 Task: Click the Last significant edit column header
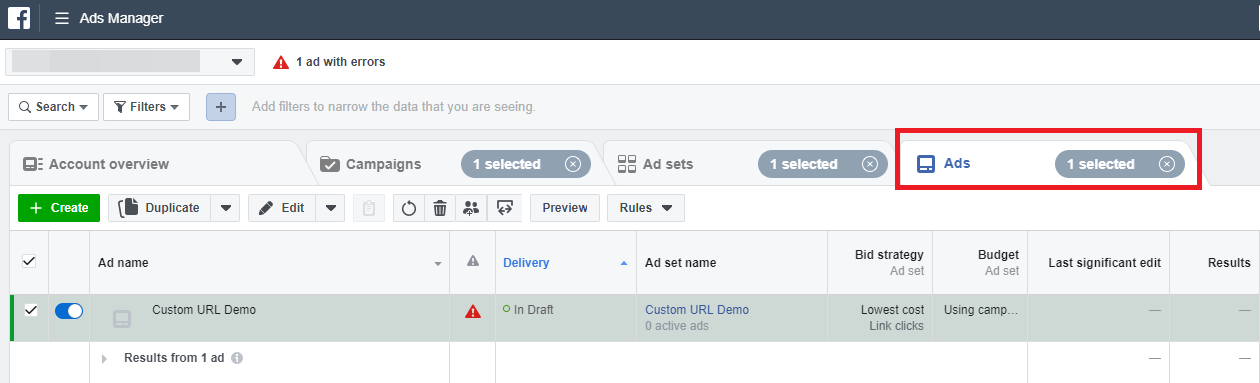pyautogui.click(x=1104, y=263)
